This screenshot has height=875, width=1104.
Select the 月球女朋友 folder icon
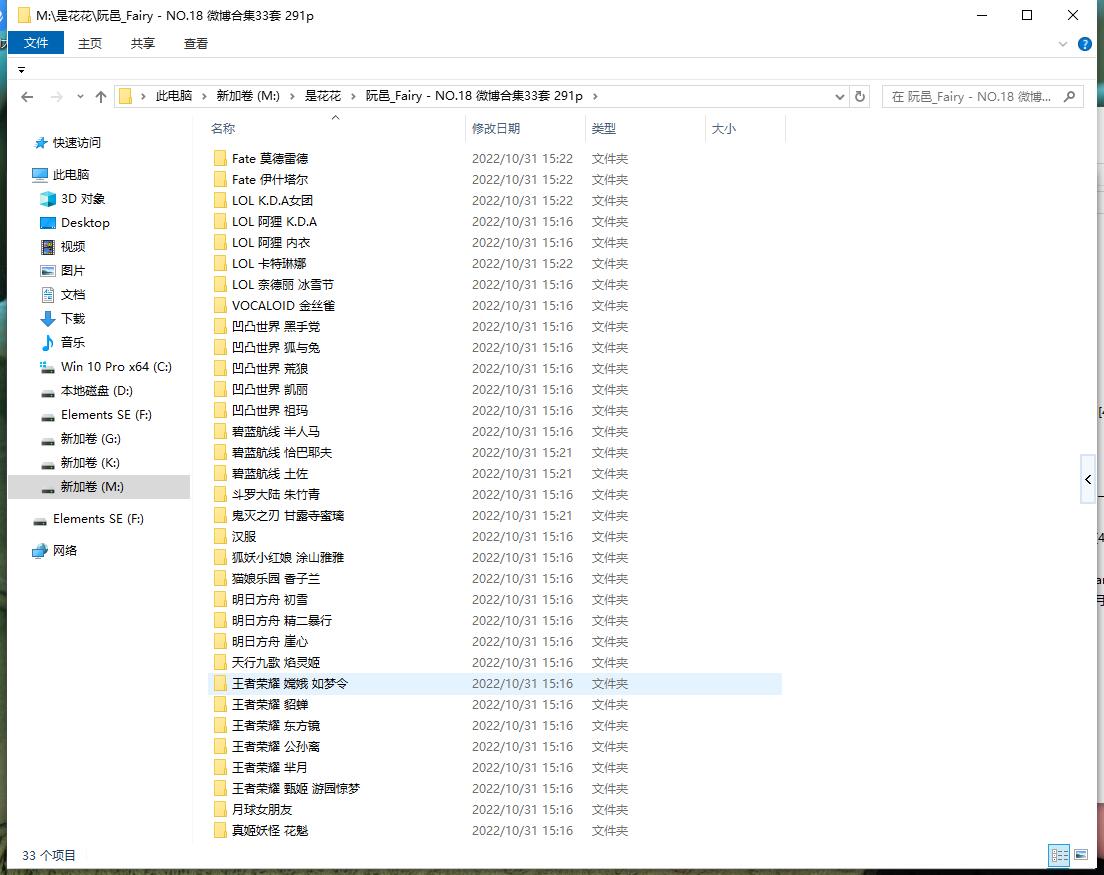tap(220, 810)
